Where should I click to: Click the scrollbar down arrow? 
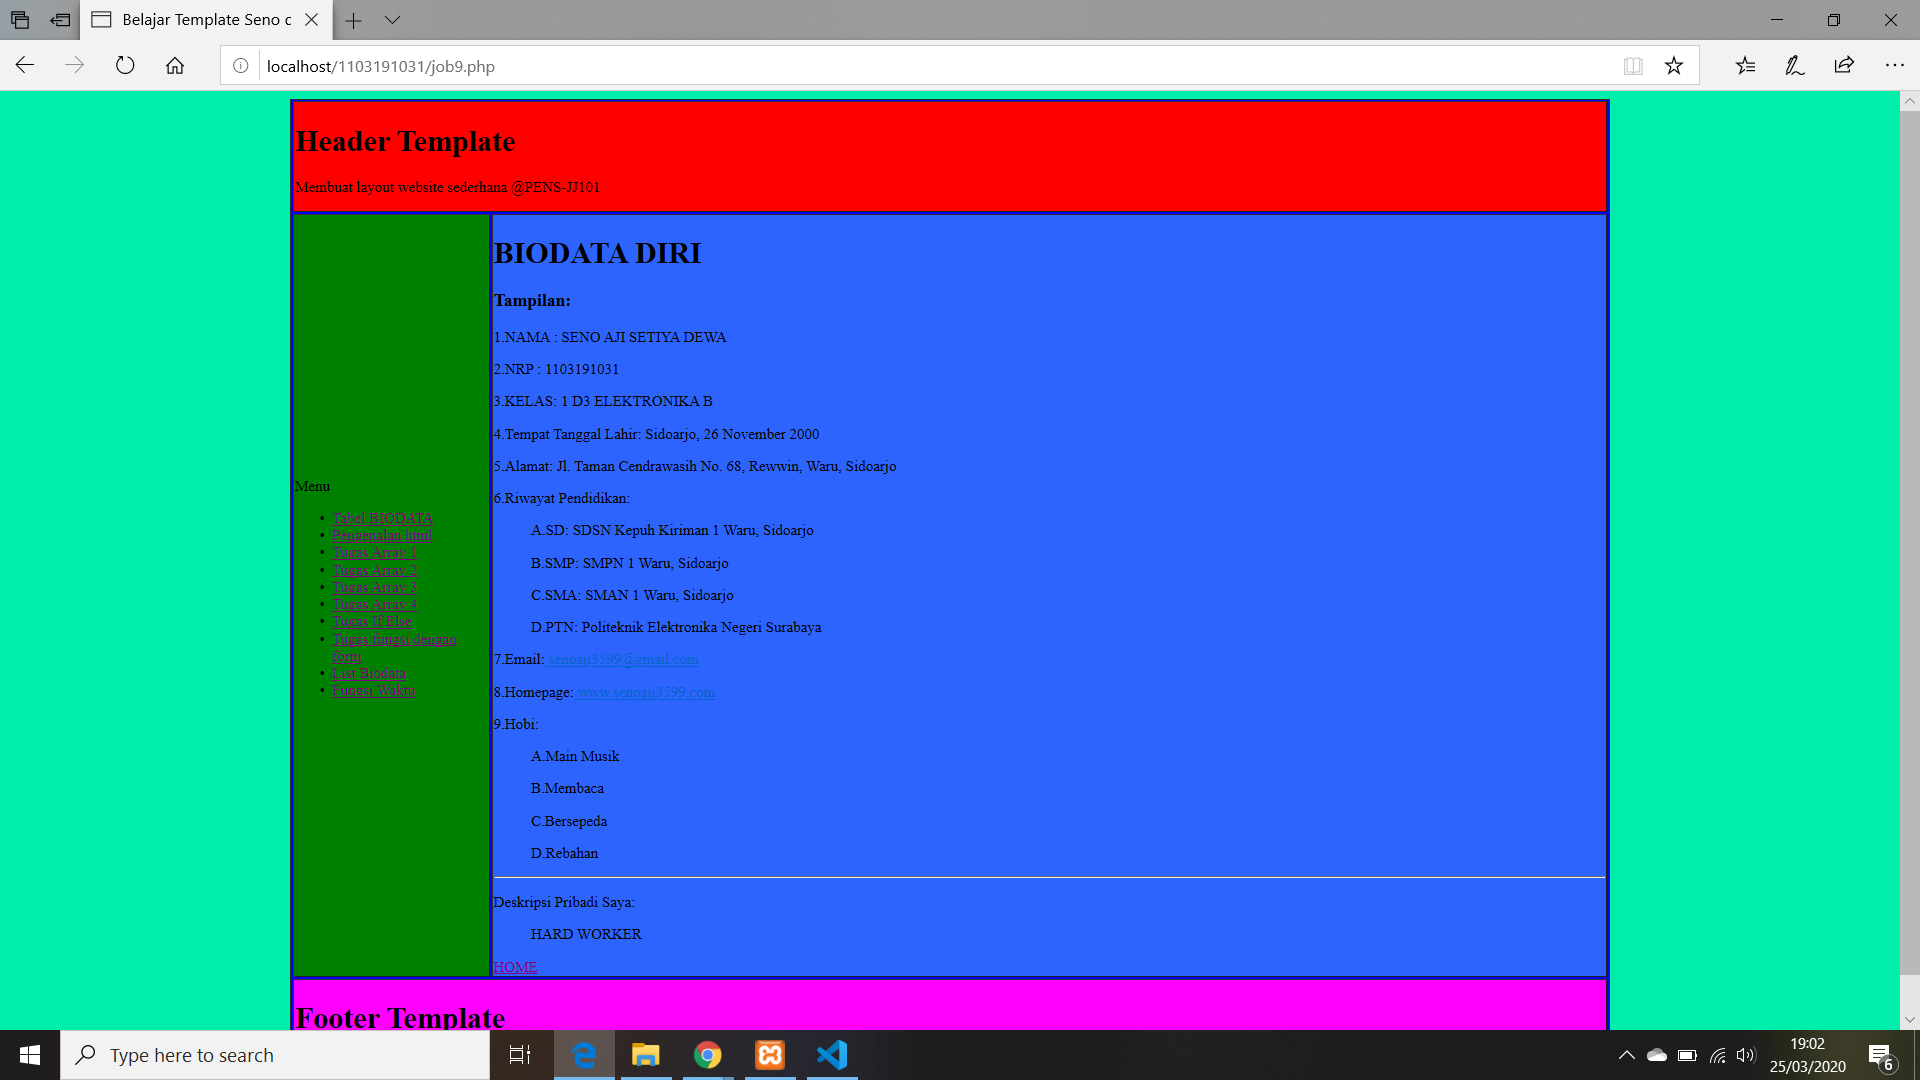point(1909,1020)
